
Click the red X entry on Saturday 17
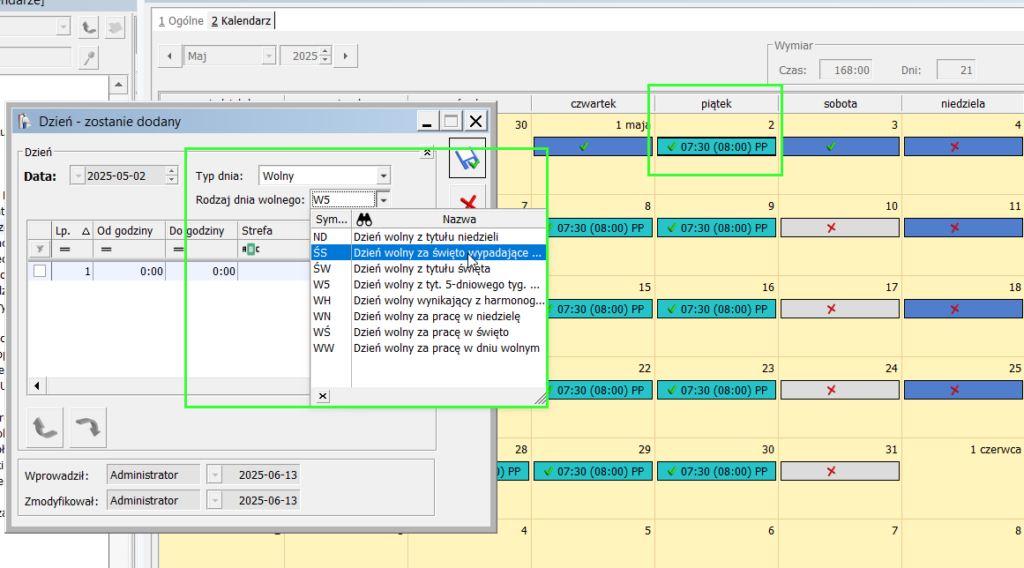tap(840, 309)
